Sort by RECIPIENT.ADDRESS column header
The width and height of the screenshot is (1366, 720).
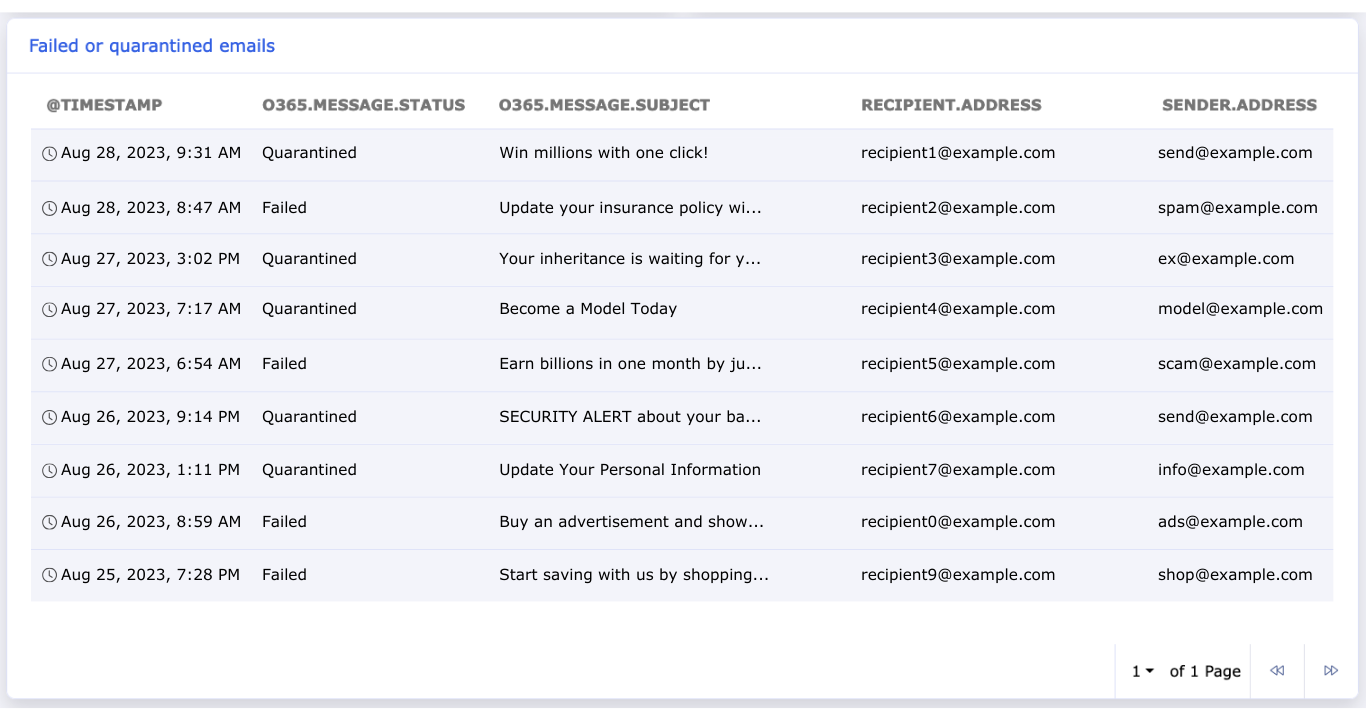tap(951, 105)
